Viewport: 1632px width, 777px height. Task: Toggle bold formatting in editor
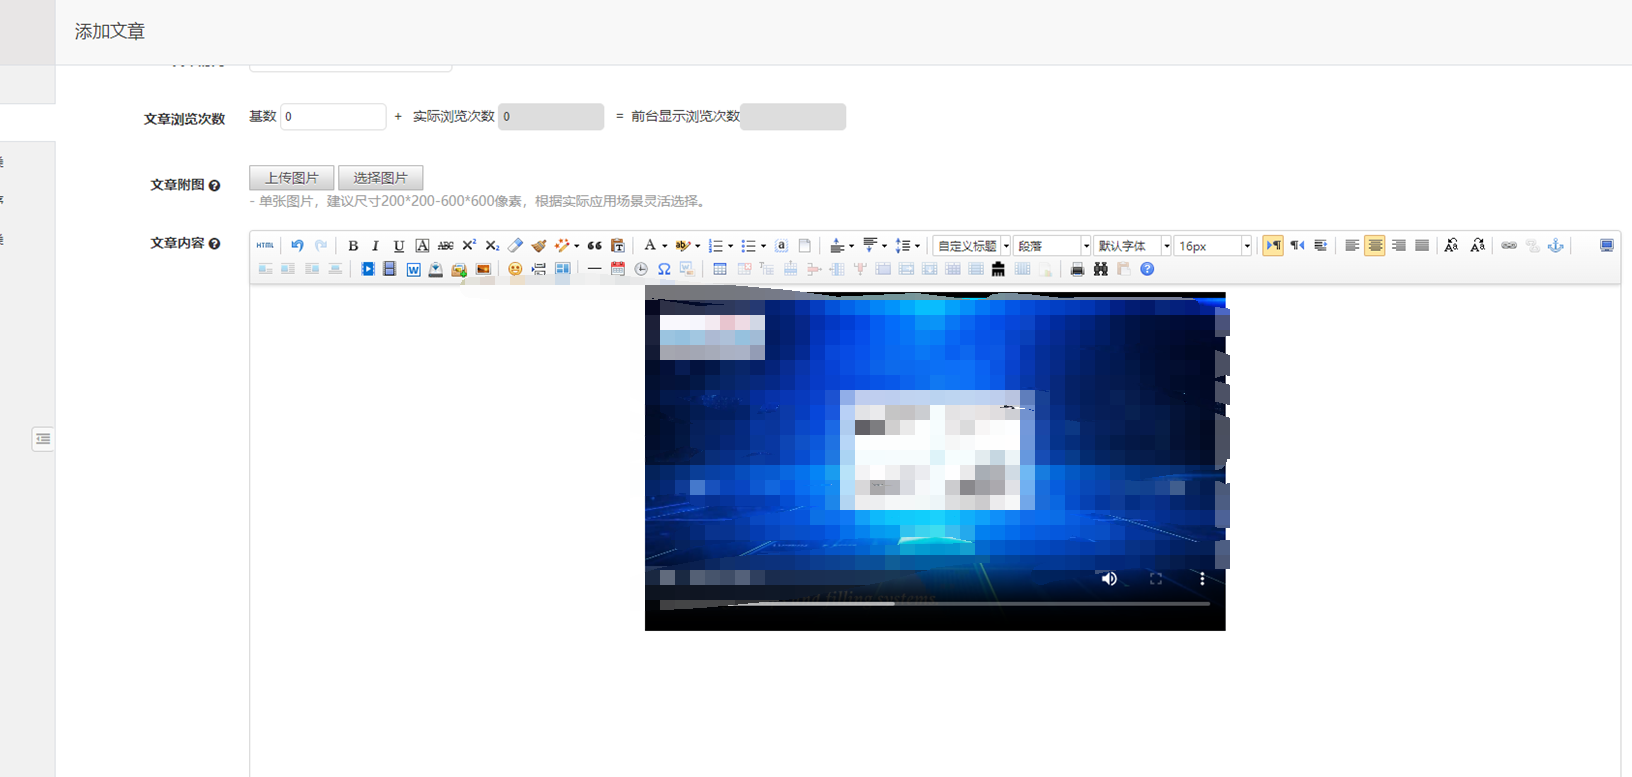353,246
